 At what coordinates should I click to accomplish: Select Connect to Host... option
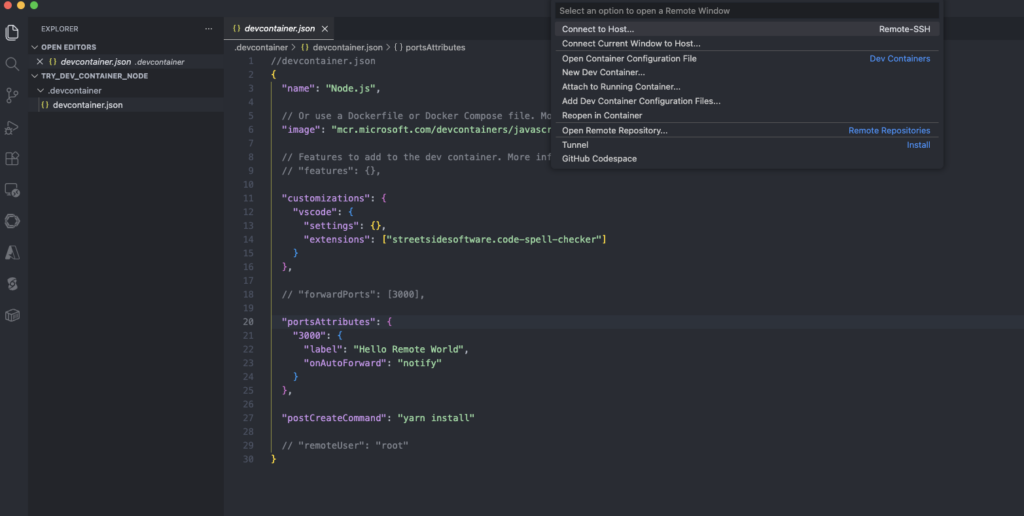(x=598, y=29)
